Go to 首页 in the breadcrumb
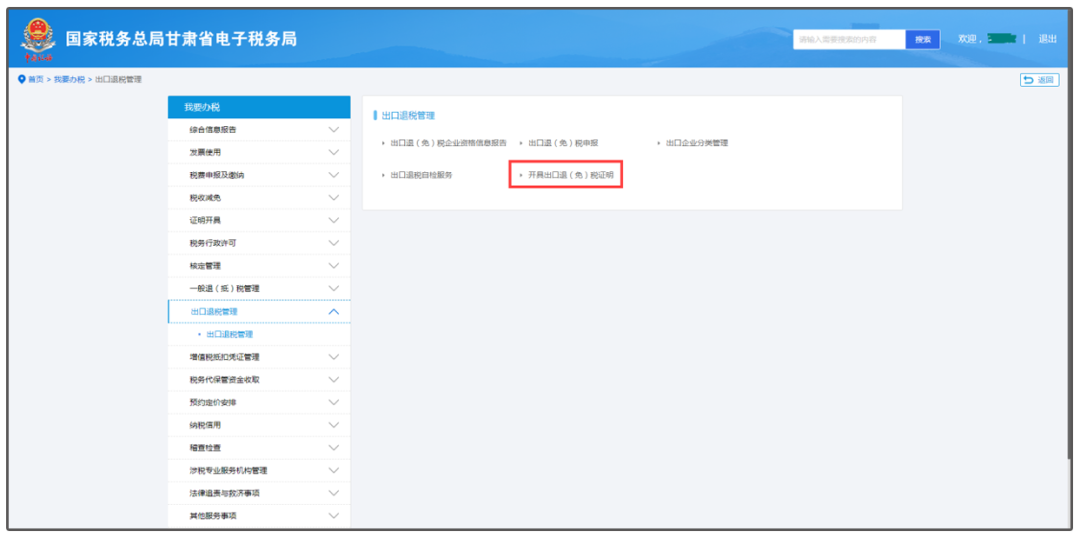Image resolution: width=1080 pixels, height=538 pixels. tap(35, 80)
